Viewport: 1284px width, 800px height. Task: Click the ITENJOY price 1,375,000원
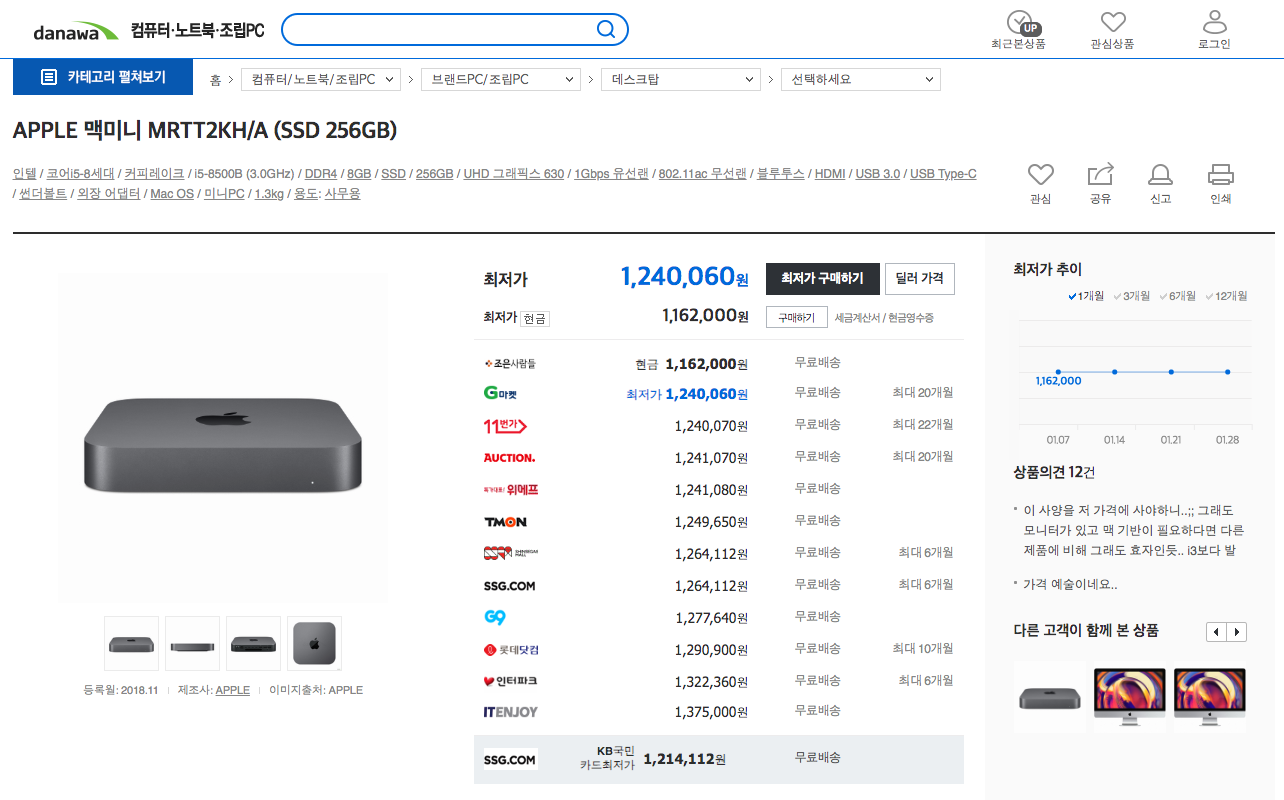coord(711,712)
